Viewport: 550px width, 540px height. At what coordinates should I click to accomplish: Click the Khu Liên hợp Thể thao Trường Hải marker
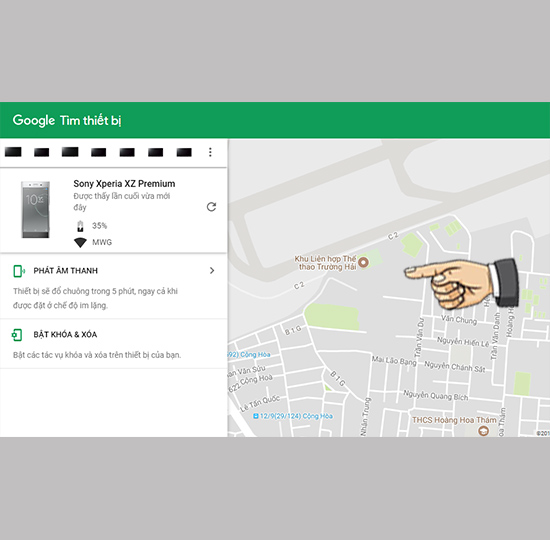[x=364, y=262]
